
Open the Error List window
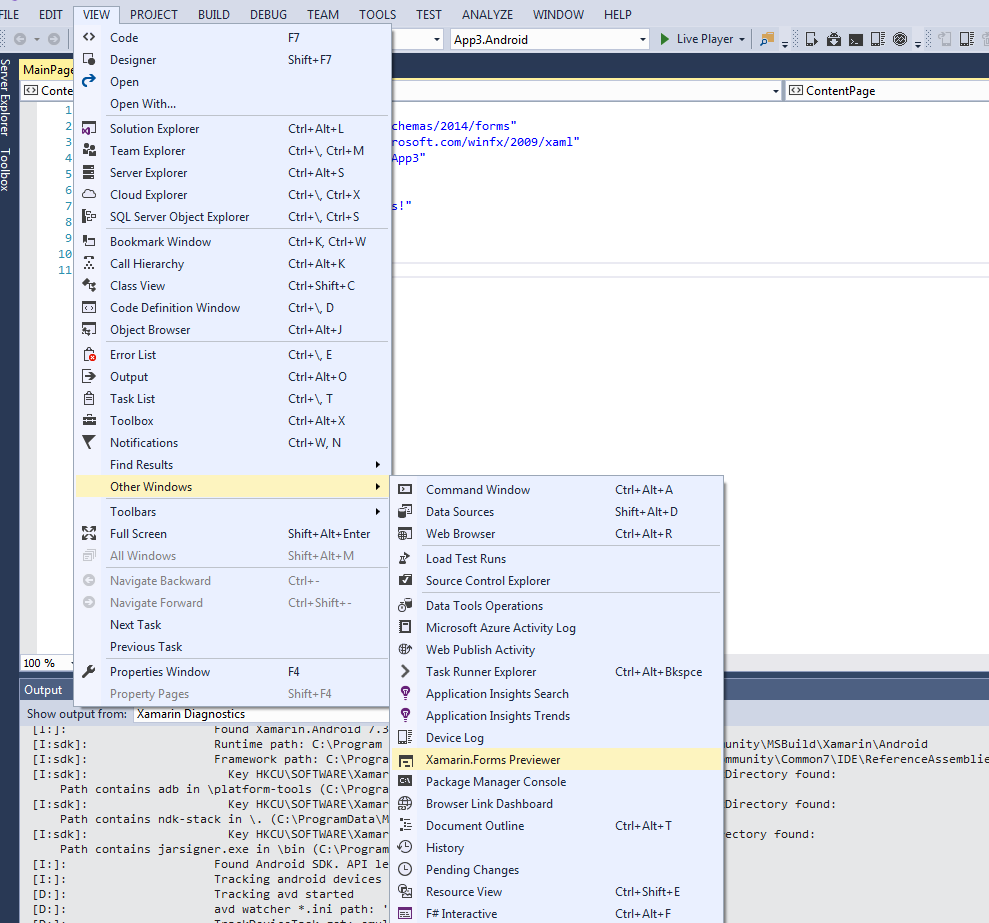tap(130, 354)
